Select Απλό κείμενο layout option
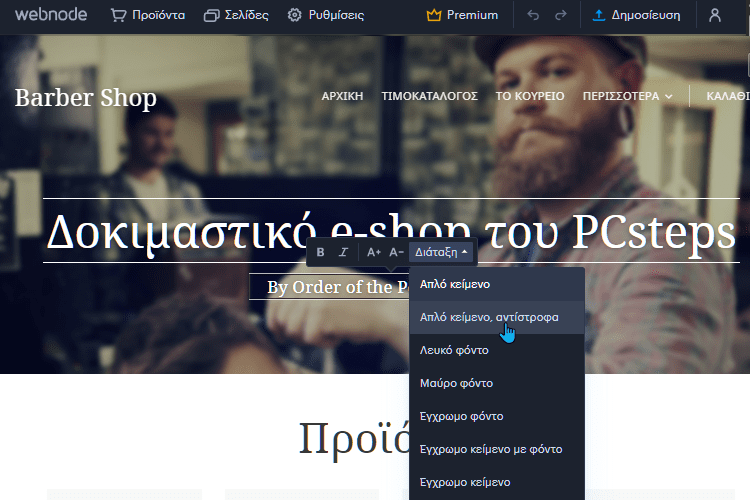Image resolution: width=750 pixels, height=500 pixels. coord(497,284)
